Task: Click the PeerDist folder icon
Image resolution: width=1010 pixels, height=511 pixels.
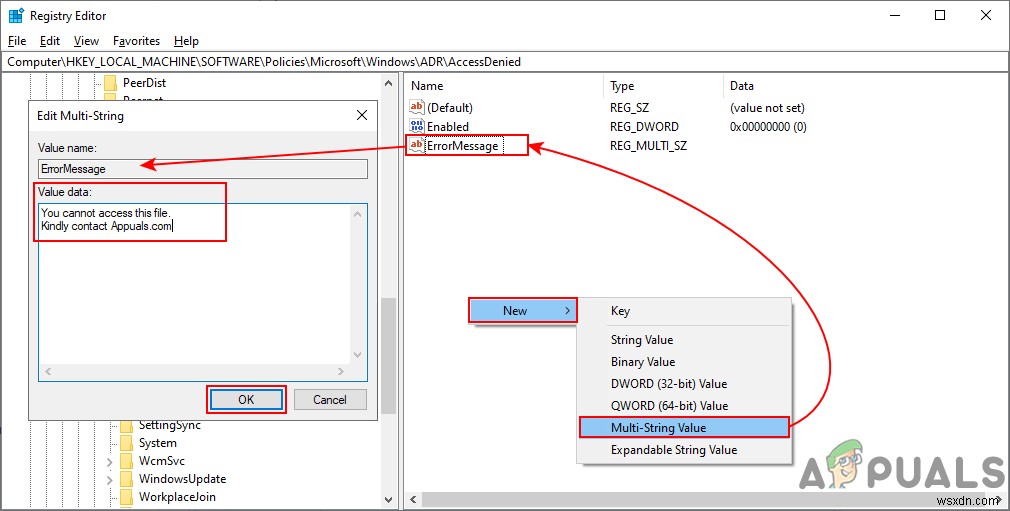Action: tap(110, 82)
